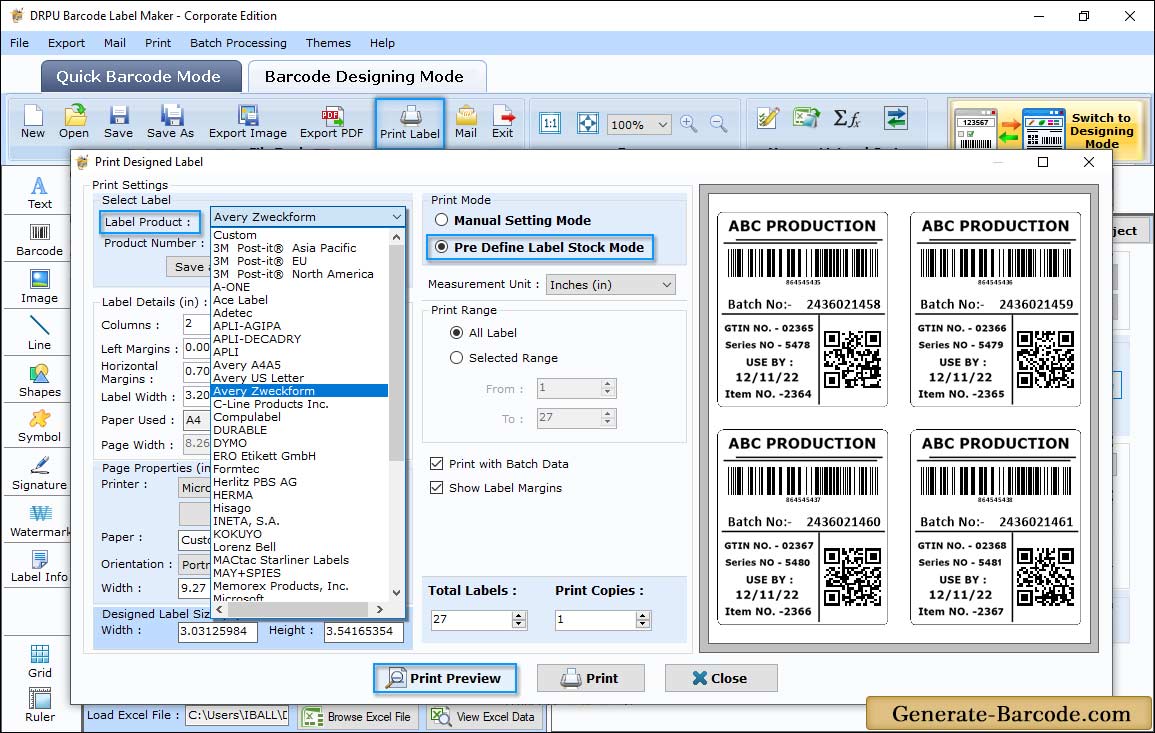1155x733 pixels.
Task: Pick Custom in label product list
Action: [235, 235]
